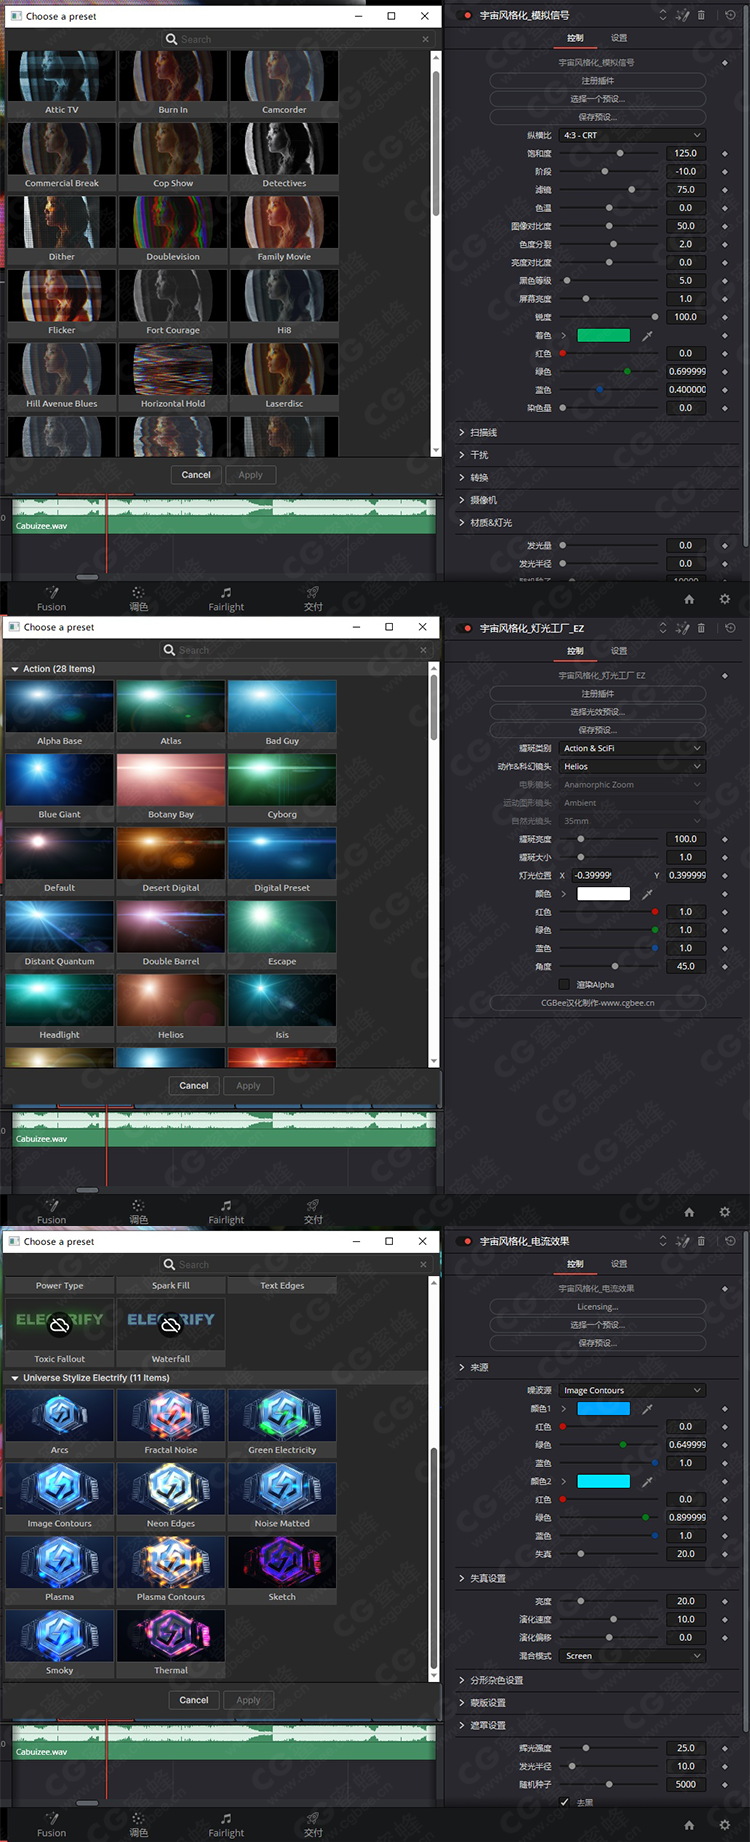
Task: Enable the 渲染Alpha checkbox
Action: (564, 985)
